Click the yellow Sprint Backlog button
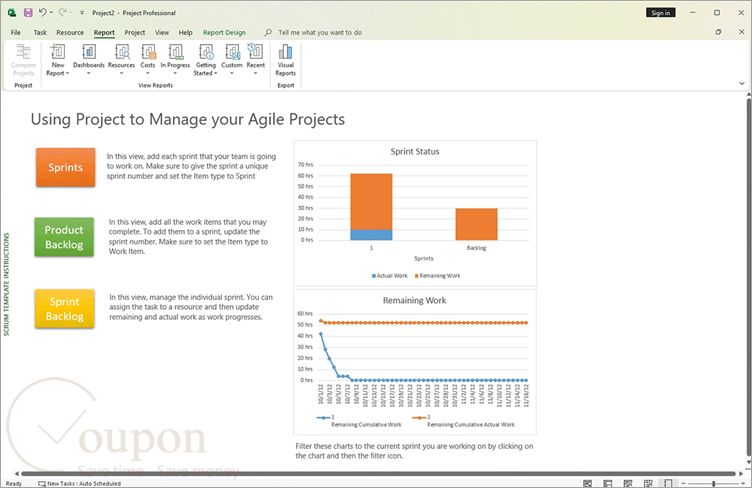This screenshot has width=752, height=488. click(64, 309)
